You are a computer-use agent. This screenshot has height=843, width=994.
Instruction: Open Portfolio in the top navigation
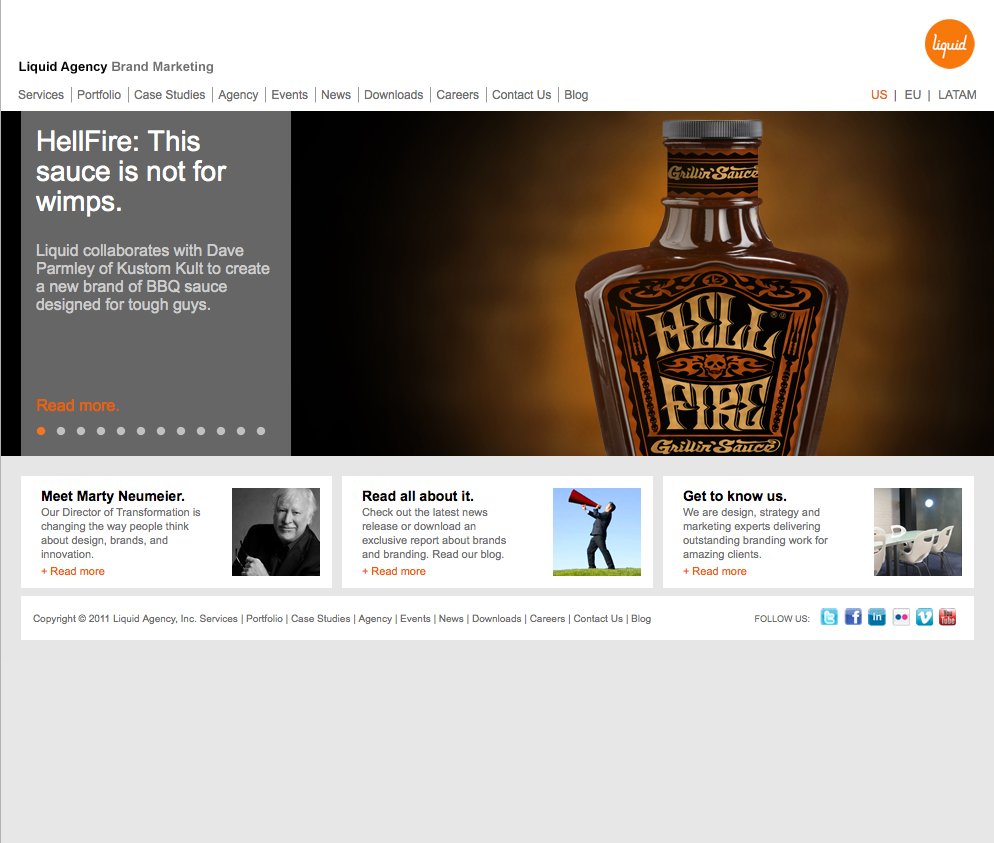tap(99, 94)
